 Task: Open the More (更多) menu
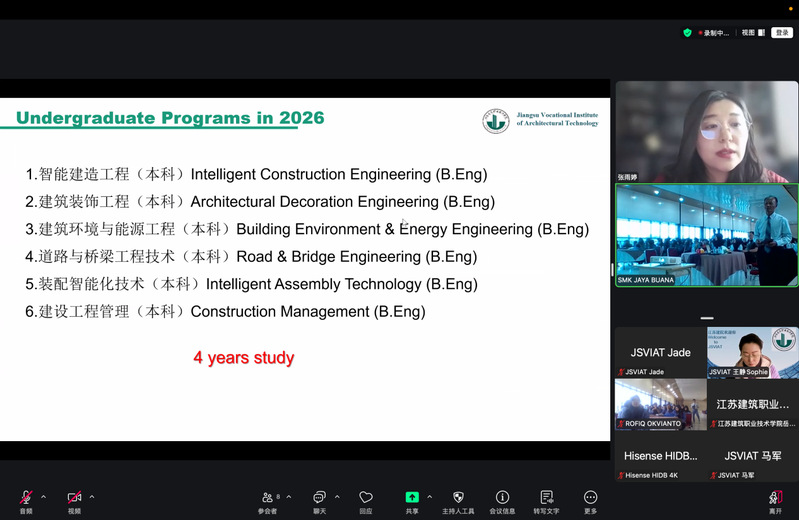[590, 498]
